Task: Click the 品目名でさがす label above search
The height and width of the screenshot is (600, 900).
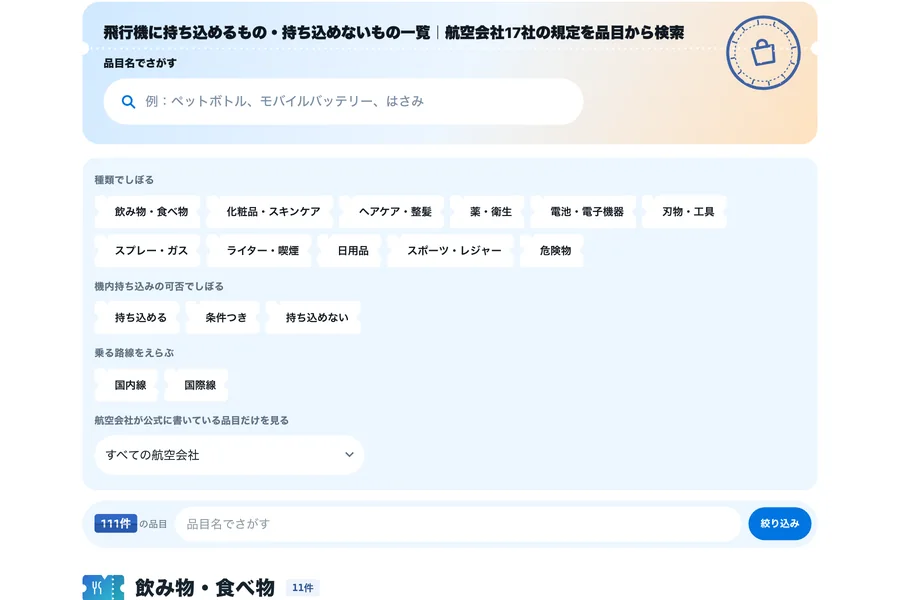Action: [x=140, y=63]
